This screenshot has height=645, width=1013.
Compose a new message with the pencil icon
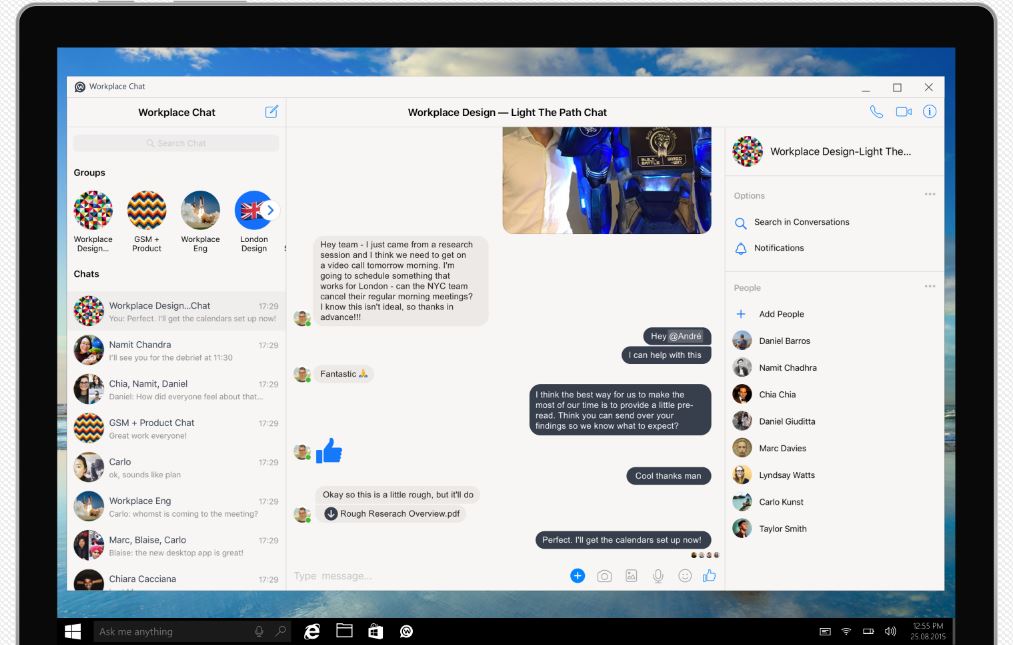(271, 112)
